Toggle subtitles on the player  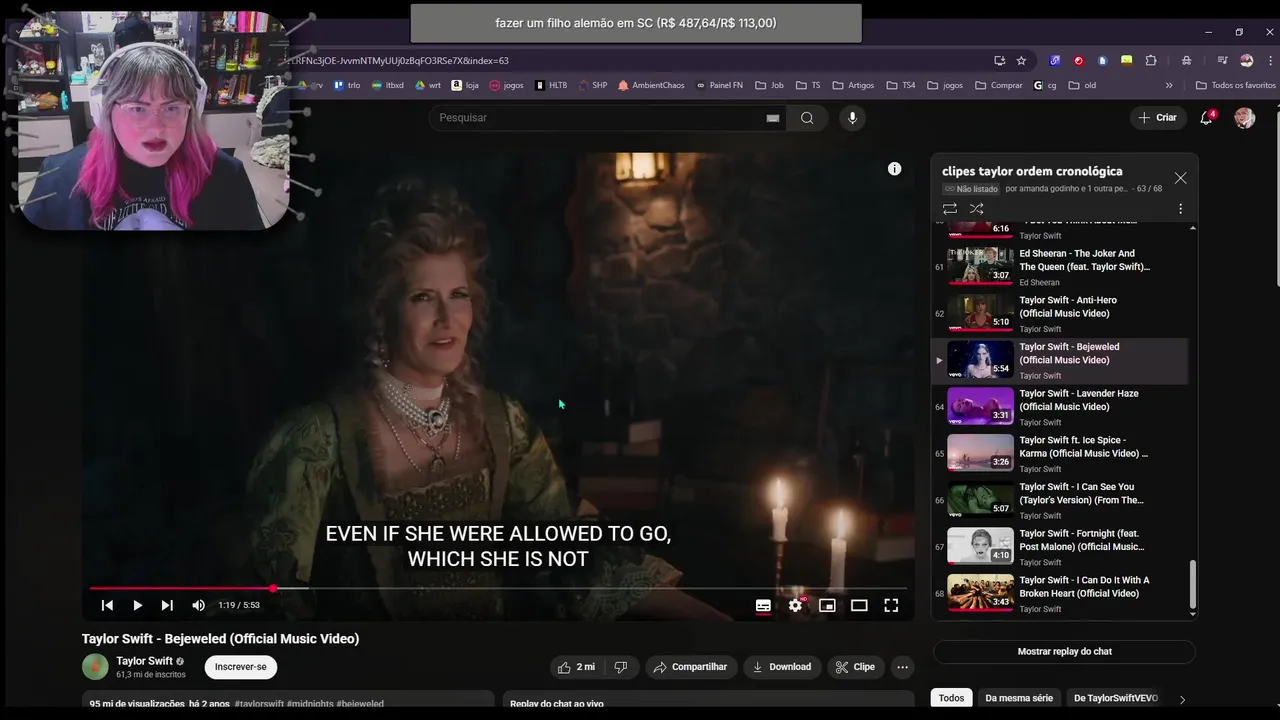[763, 605]
